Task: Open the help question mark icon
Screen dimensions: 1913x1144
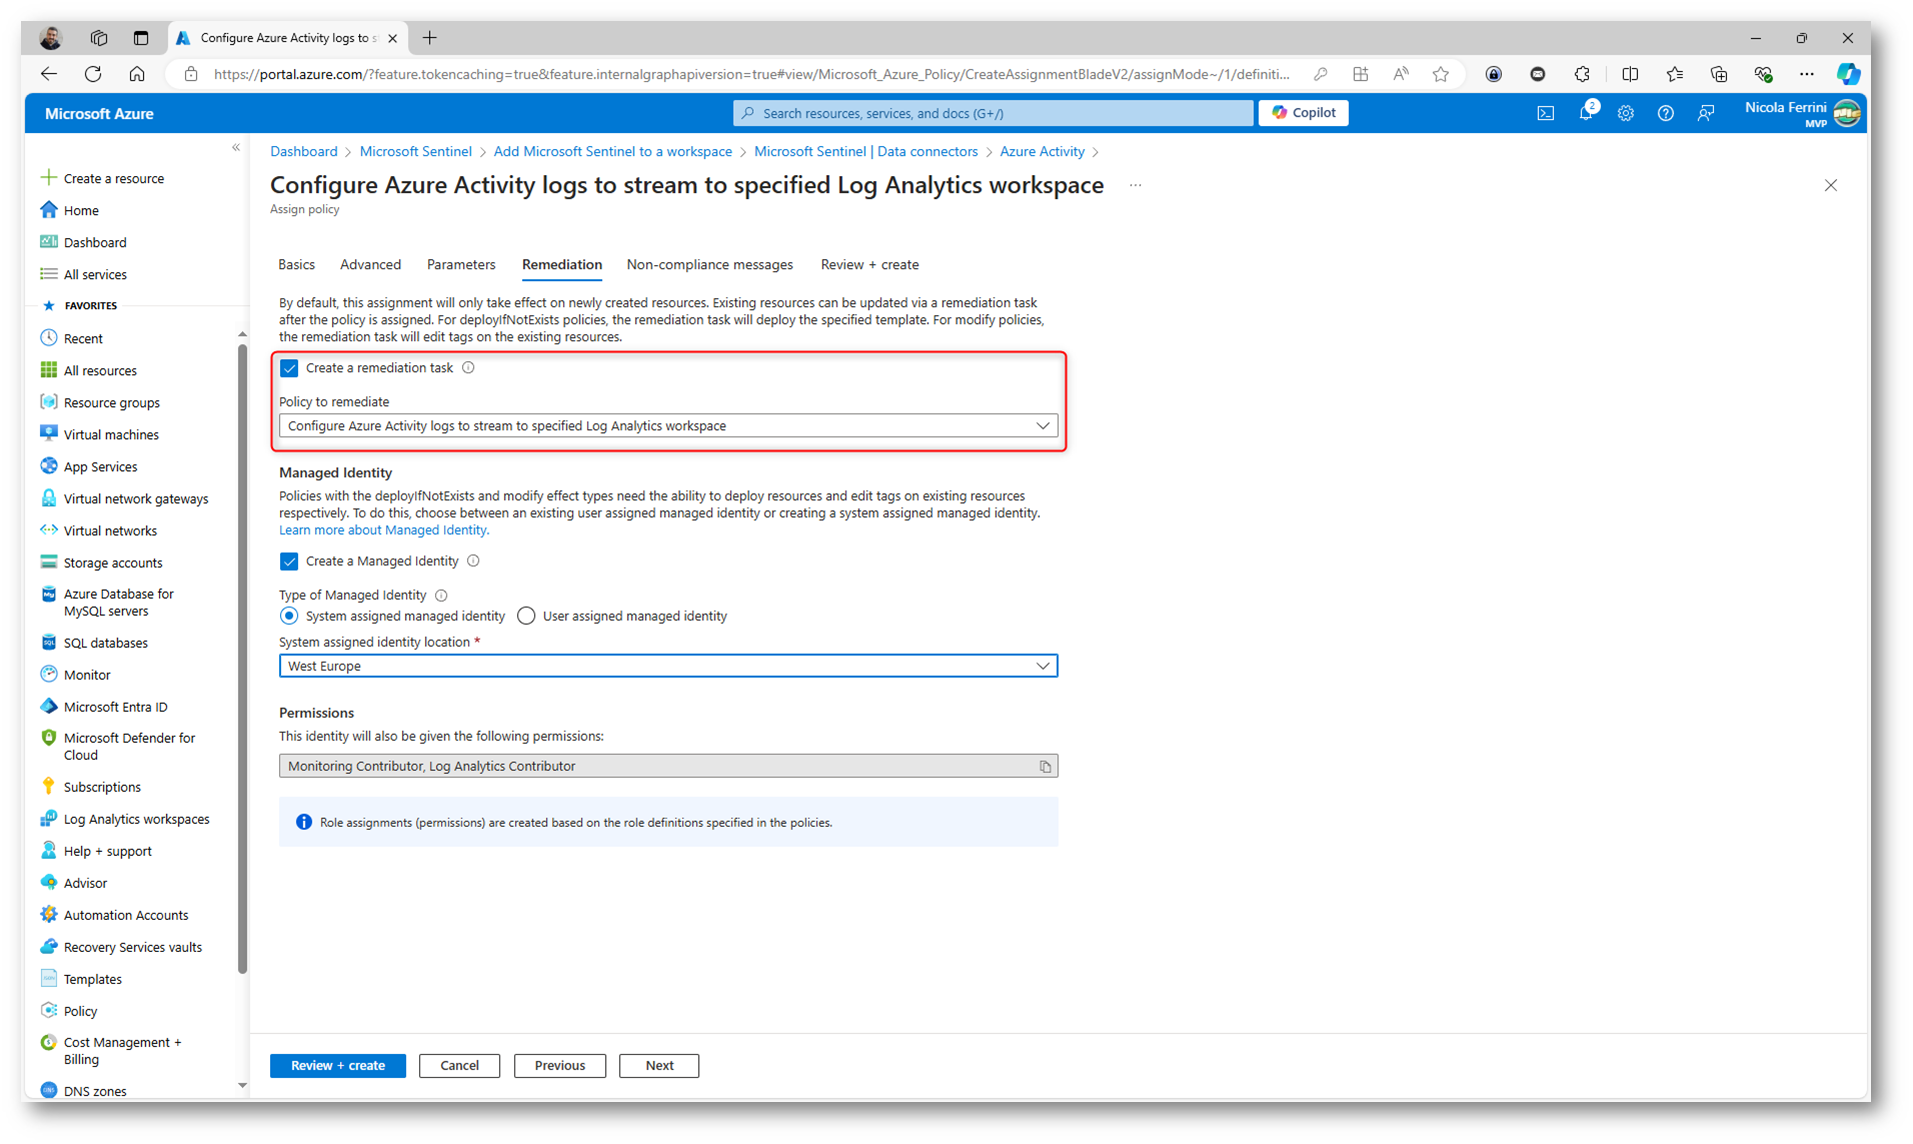Action: (x=1665, y=113)
